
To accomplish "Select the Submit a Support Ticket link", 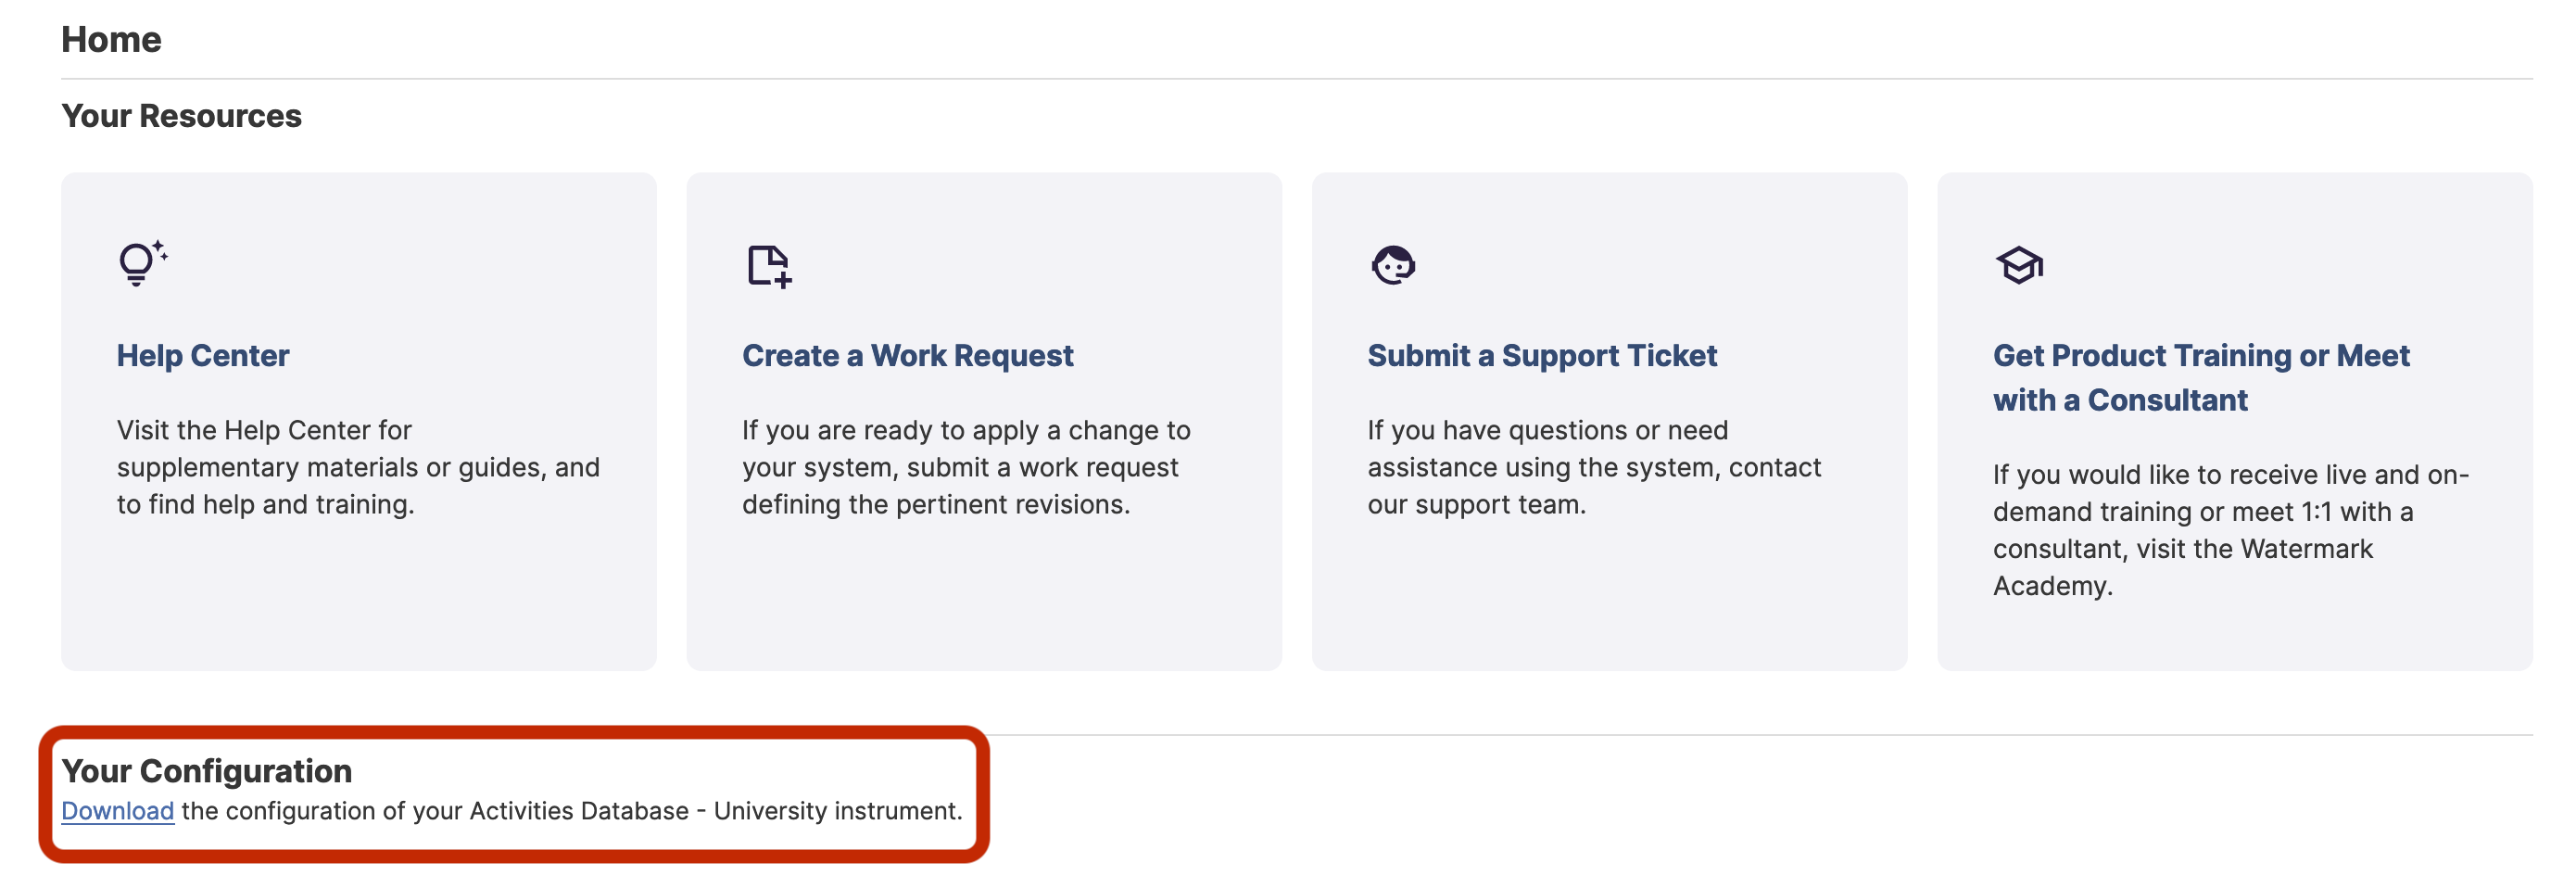I will coord(1541,355).
